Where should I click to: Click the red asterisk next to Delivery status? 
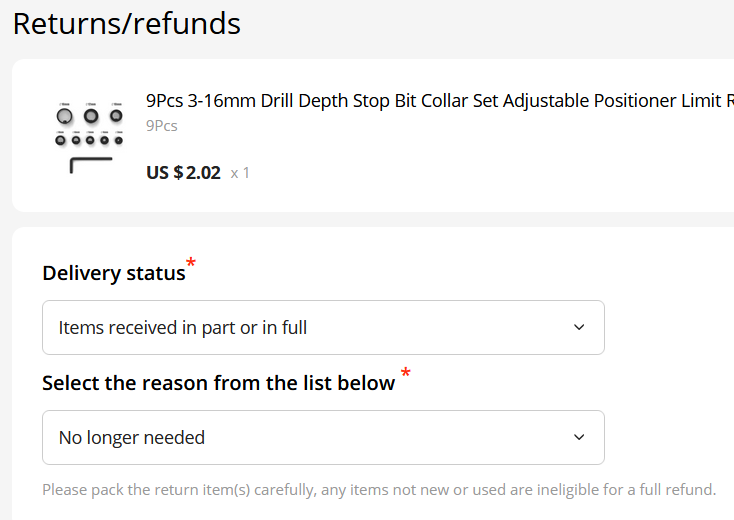pyautogui.click(x=191, y=264)
